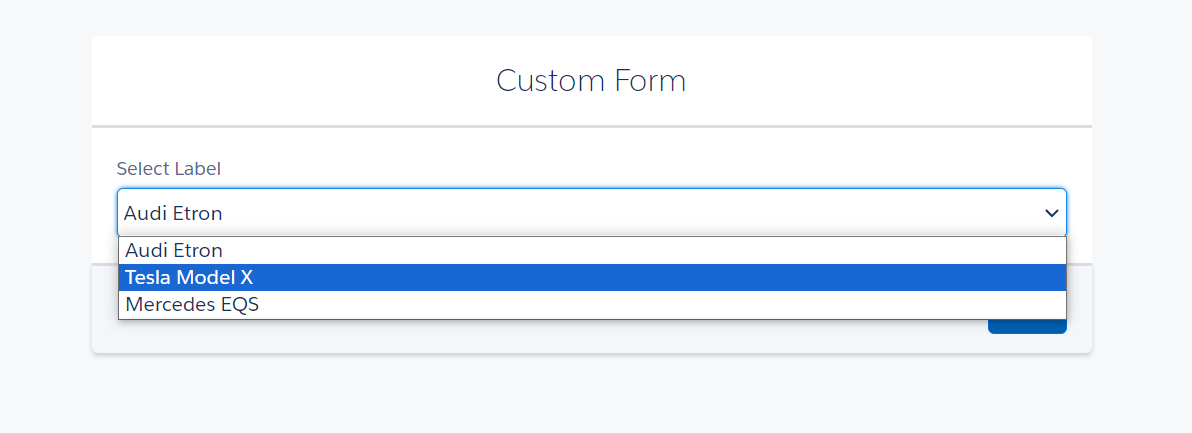Image resolution: width=1192 pixels, height=433 pixels.
Task: Click the "Mercedes EQS" list entry
Action: click(x=192, y=305)
